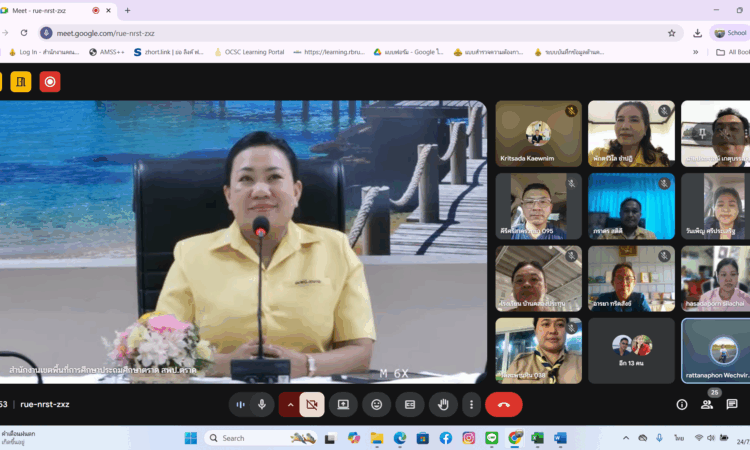Click the meeting code rue-nrst-zxz
750x450 pixels.
tap(45, 404)
